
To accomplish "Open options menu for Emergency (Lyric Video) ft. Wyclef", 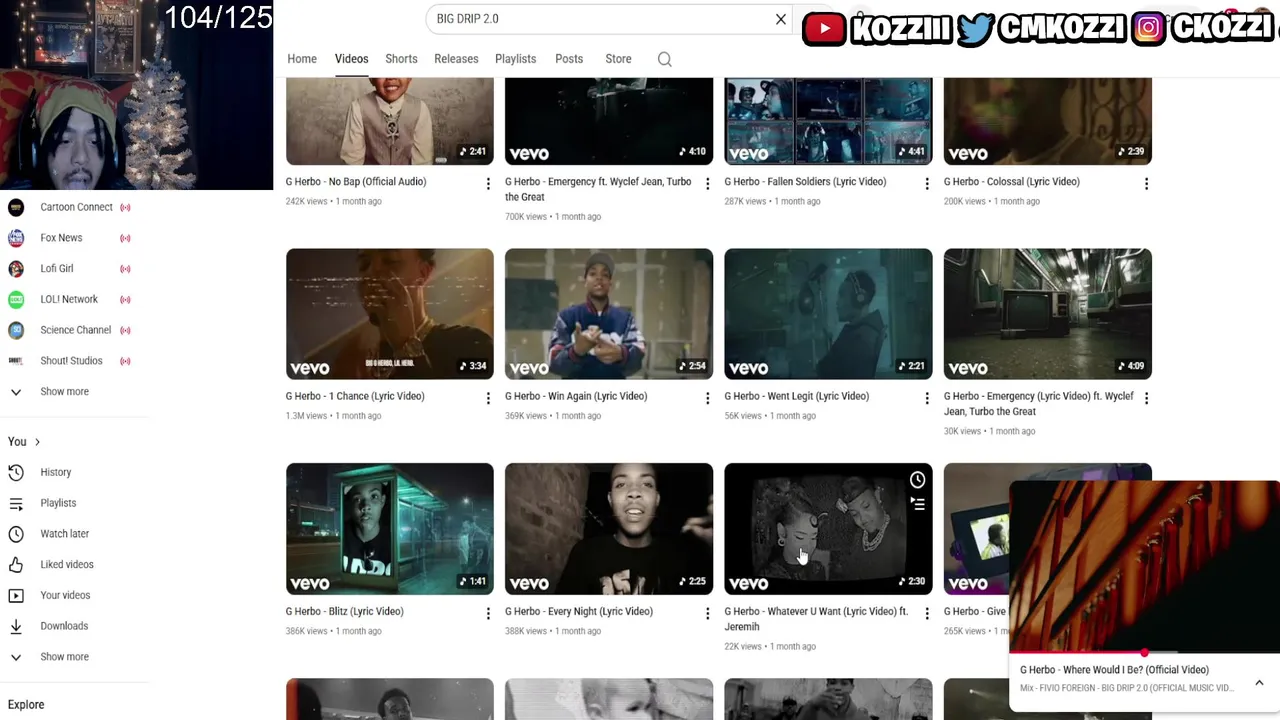I will 1146,398.
